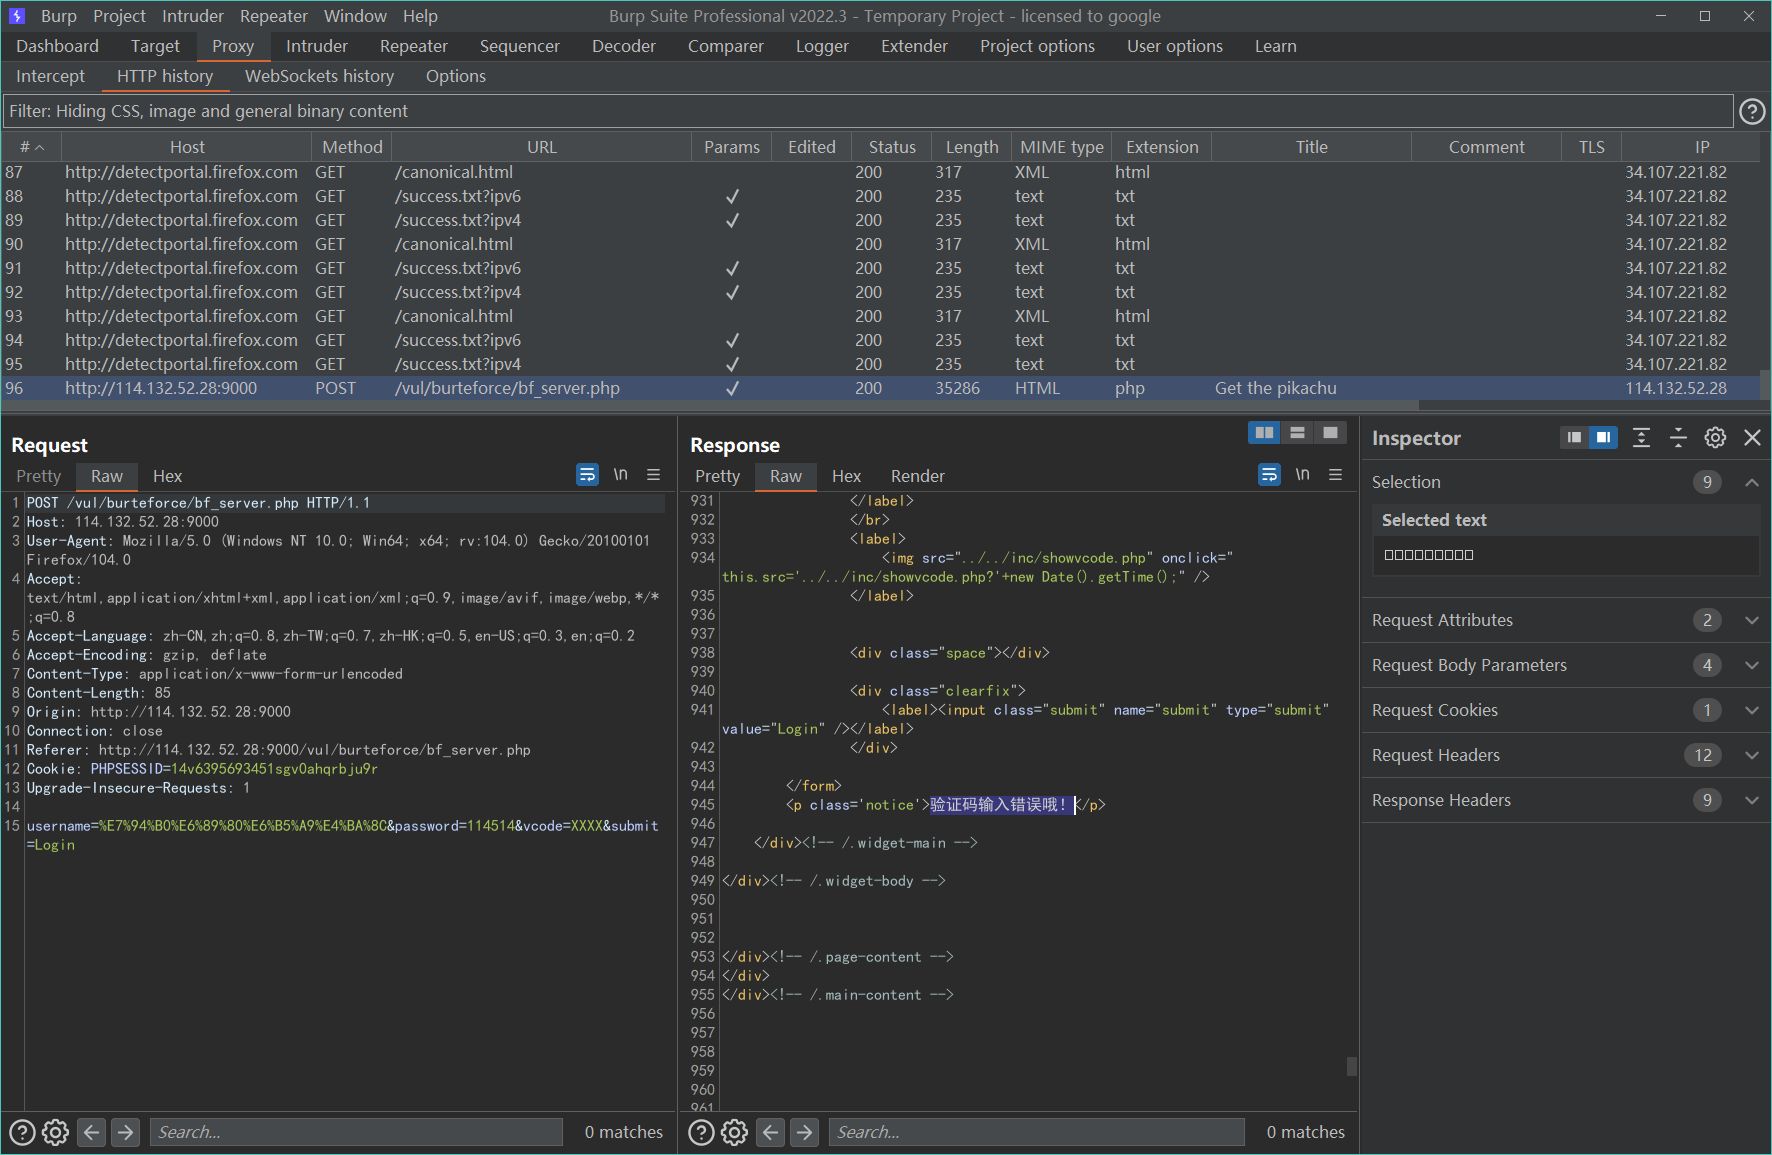The width and height of the screenshot is (1772, 1155).
Task: Switch to the Intruder tab
Action: pyautogui.click(x=317, y=46)
